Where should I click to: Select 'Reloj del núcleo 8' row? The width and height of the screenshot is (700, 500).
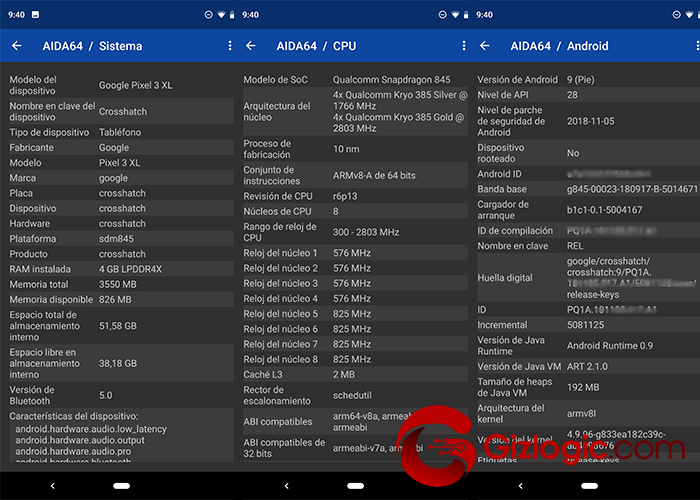coord(355,359)
